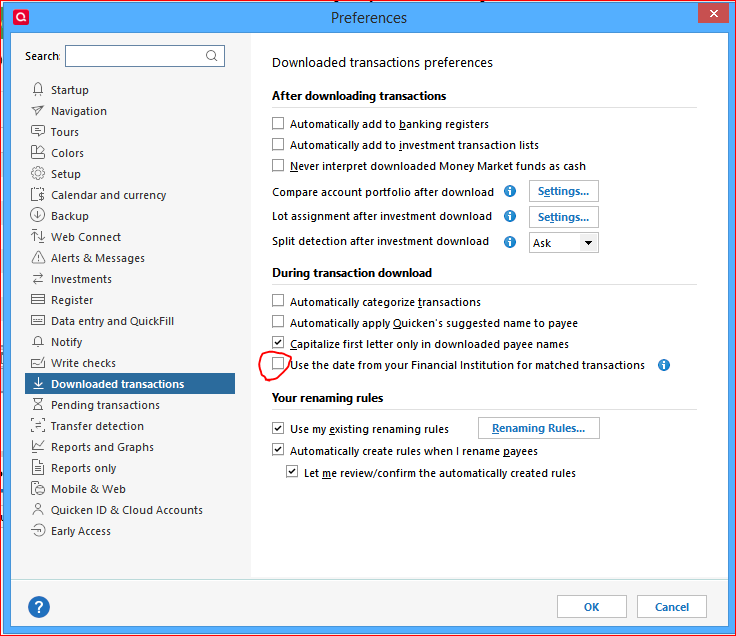Open Settings for Compare account portfolio
This screenshot has width=736, height=636.
coord(563,191)
